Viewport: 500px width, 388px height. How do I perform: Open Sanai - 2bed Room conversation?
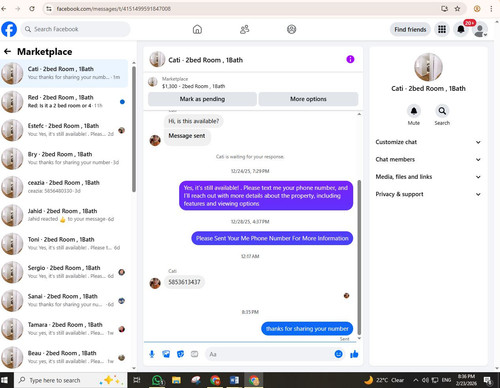coord(64,300)
